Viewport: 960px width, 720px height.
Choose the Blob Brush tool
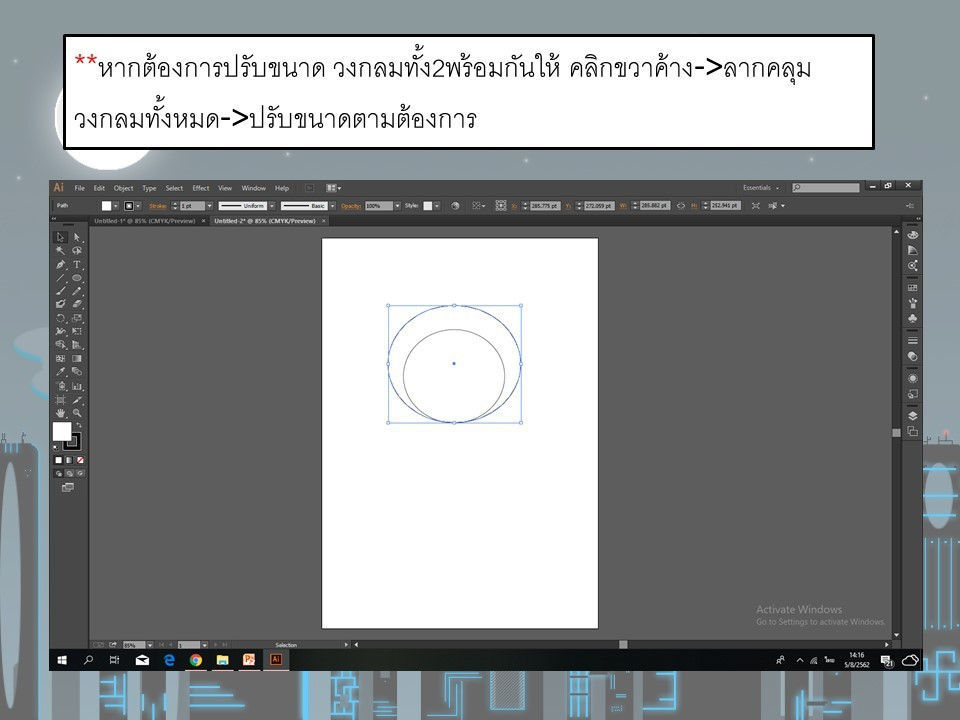[x=60, y=304]
